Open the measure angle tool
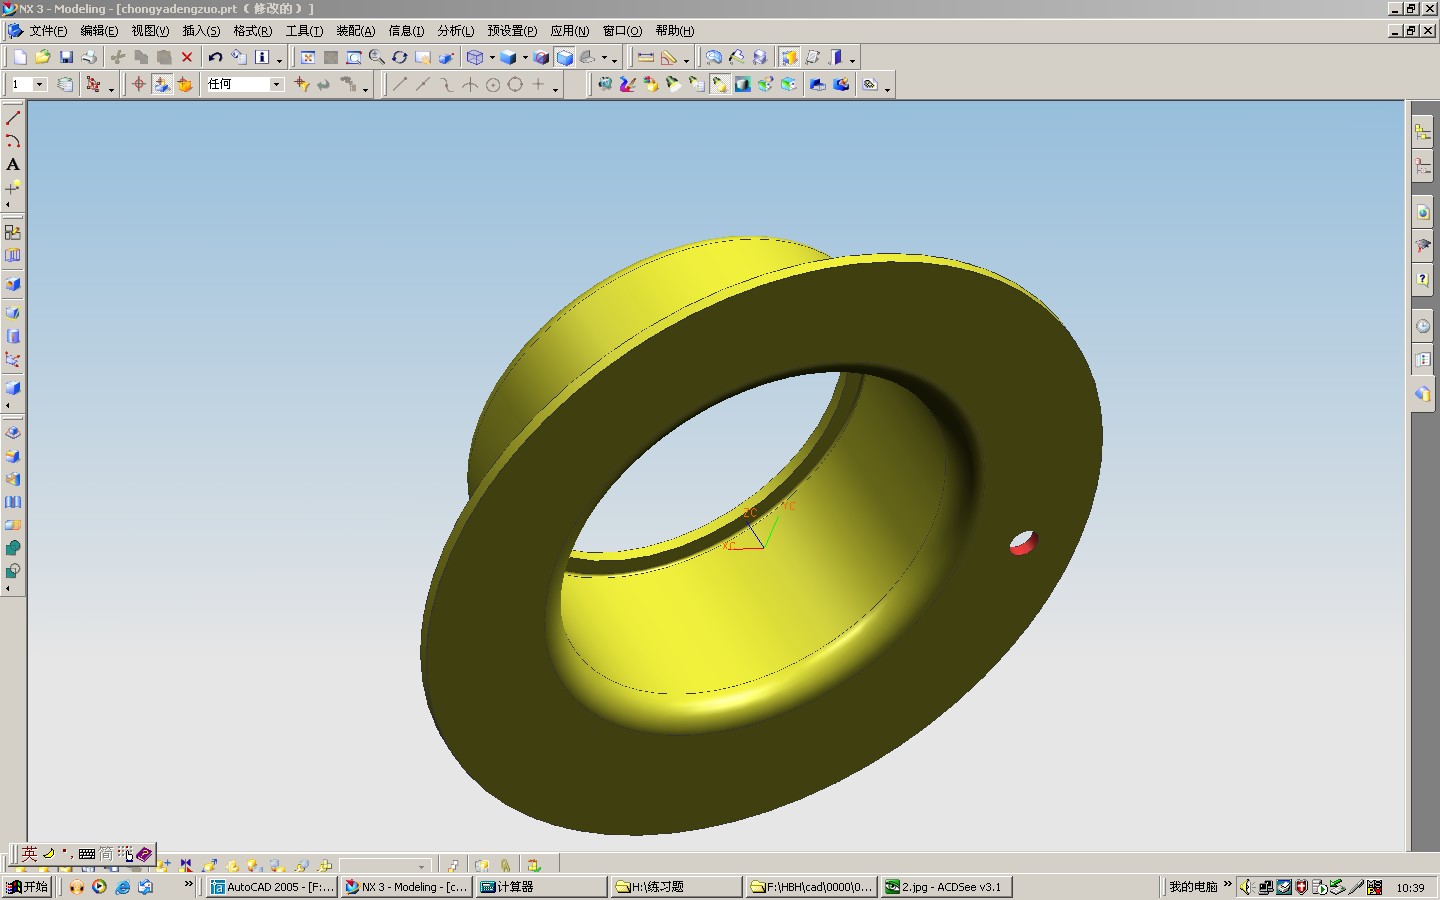The image size is (1440, 900). (x=669, y=58)
